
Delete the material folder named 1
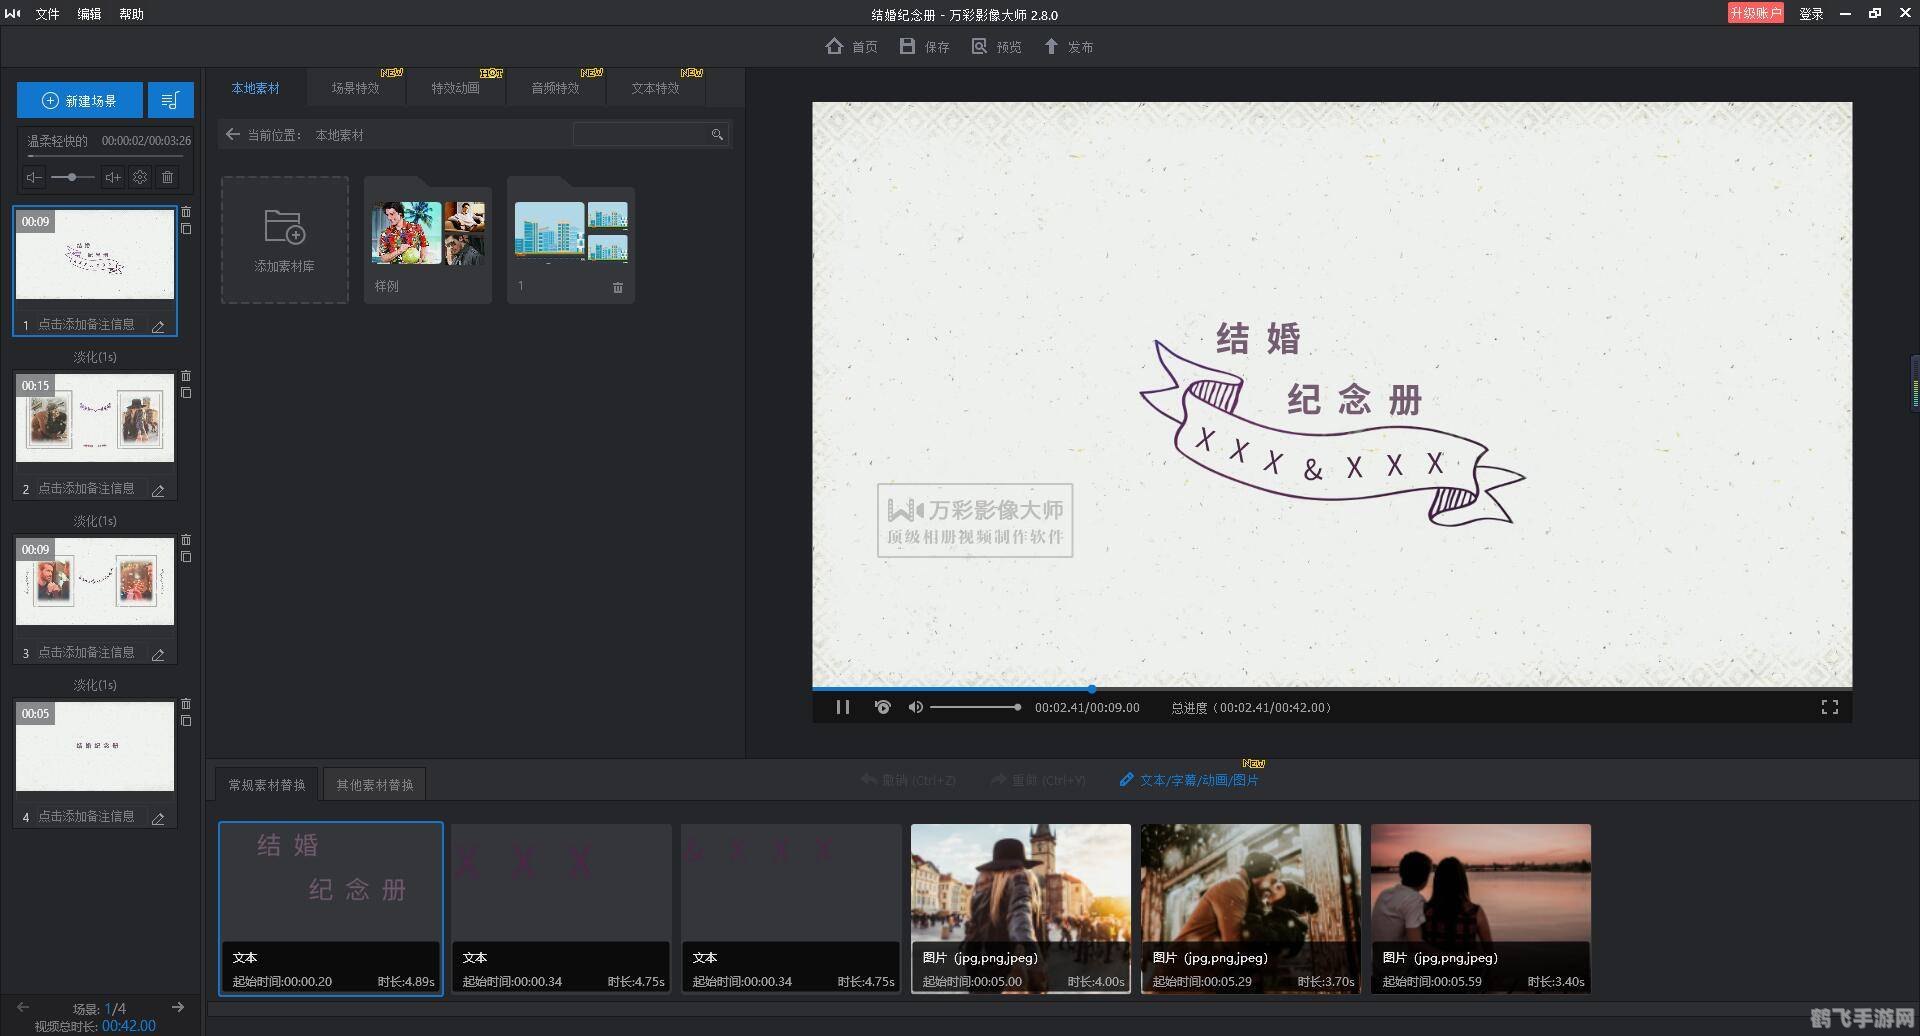618,287
